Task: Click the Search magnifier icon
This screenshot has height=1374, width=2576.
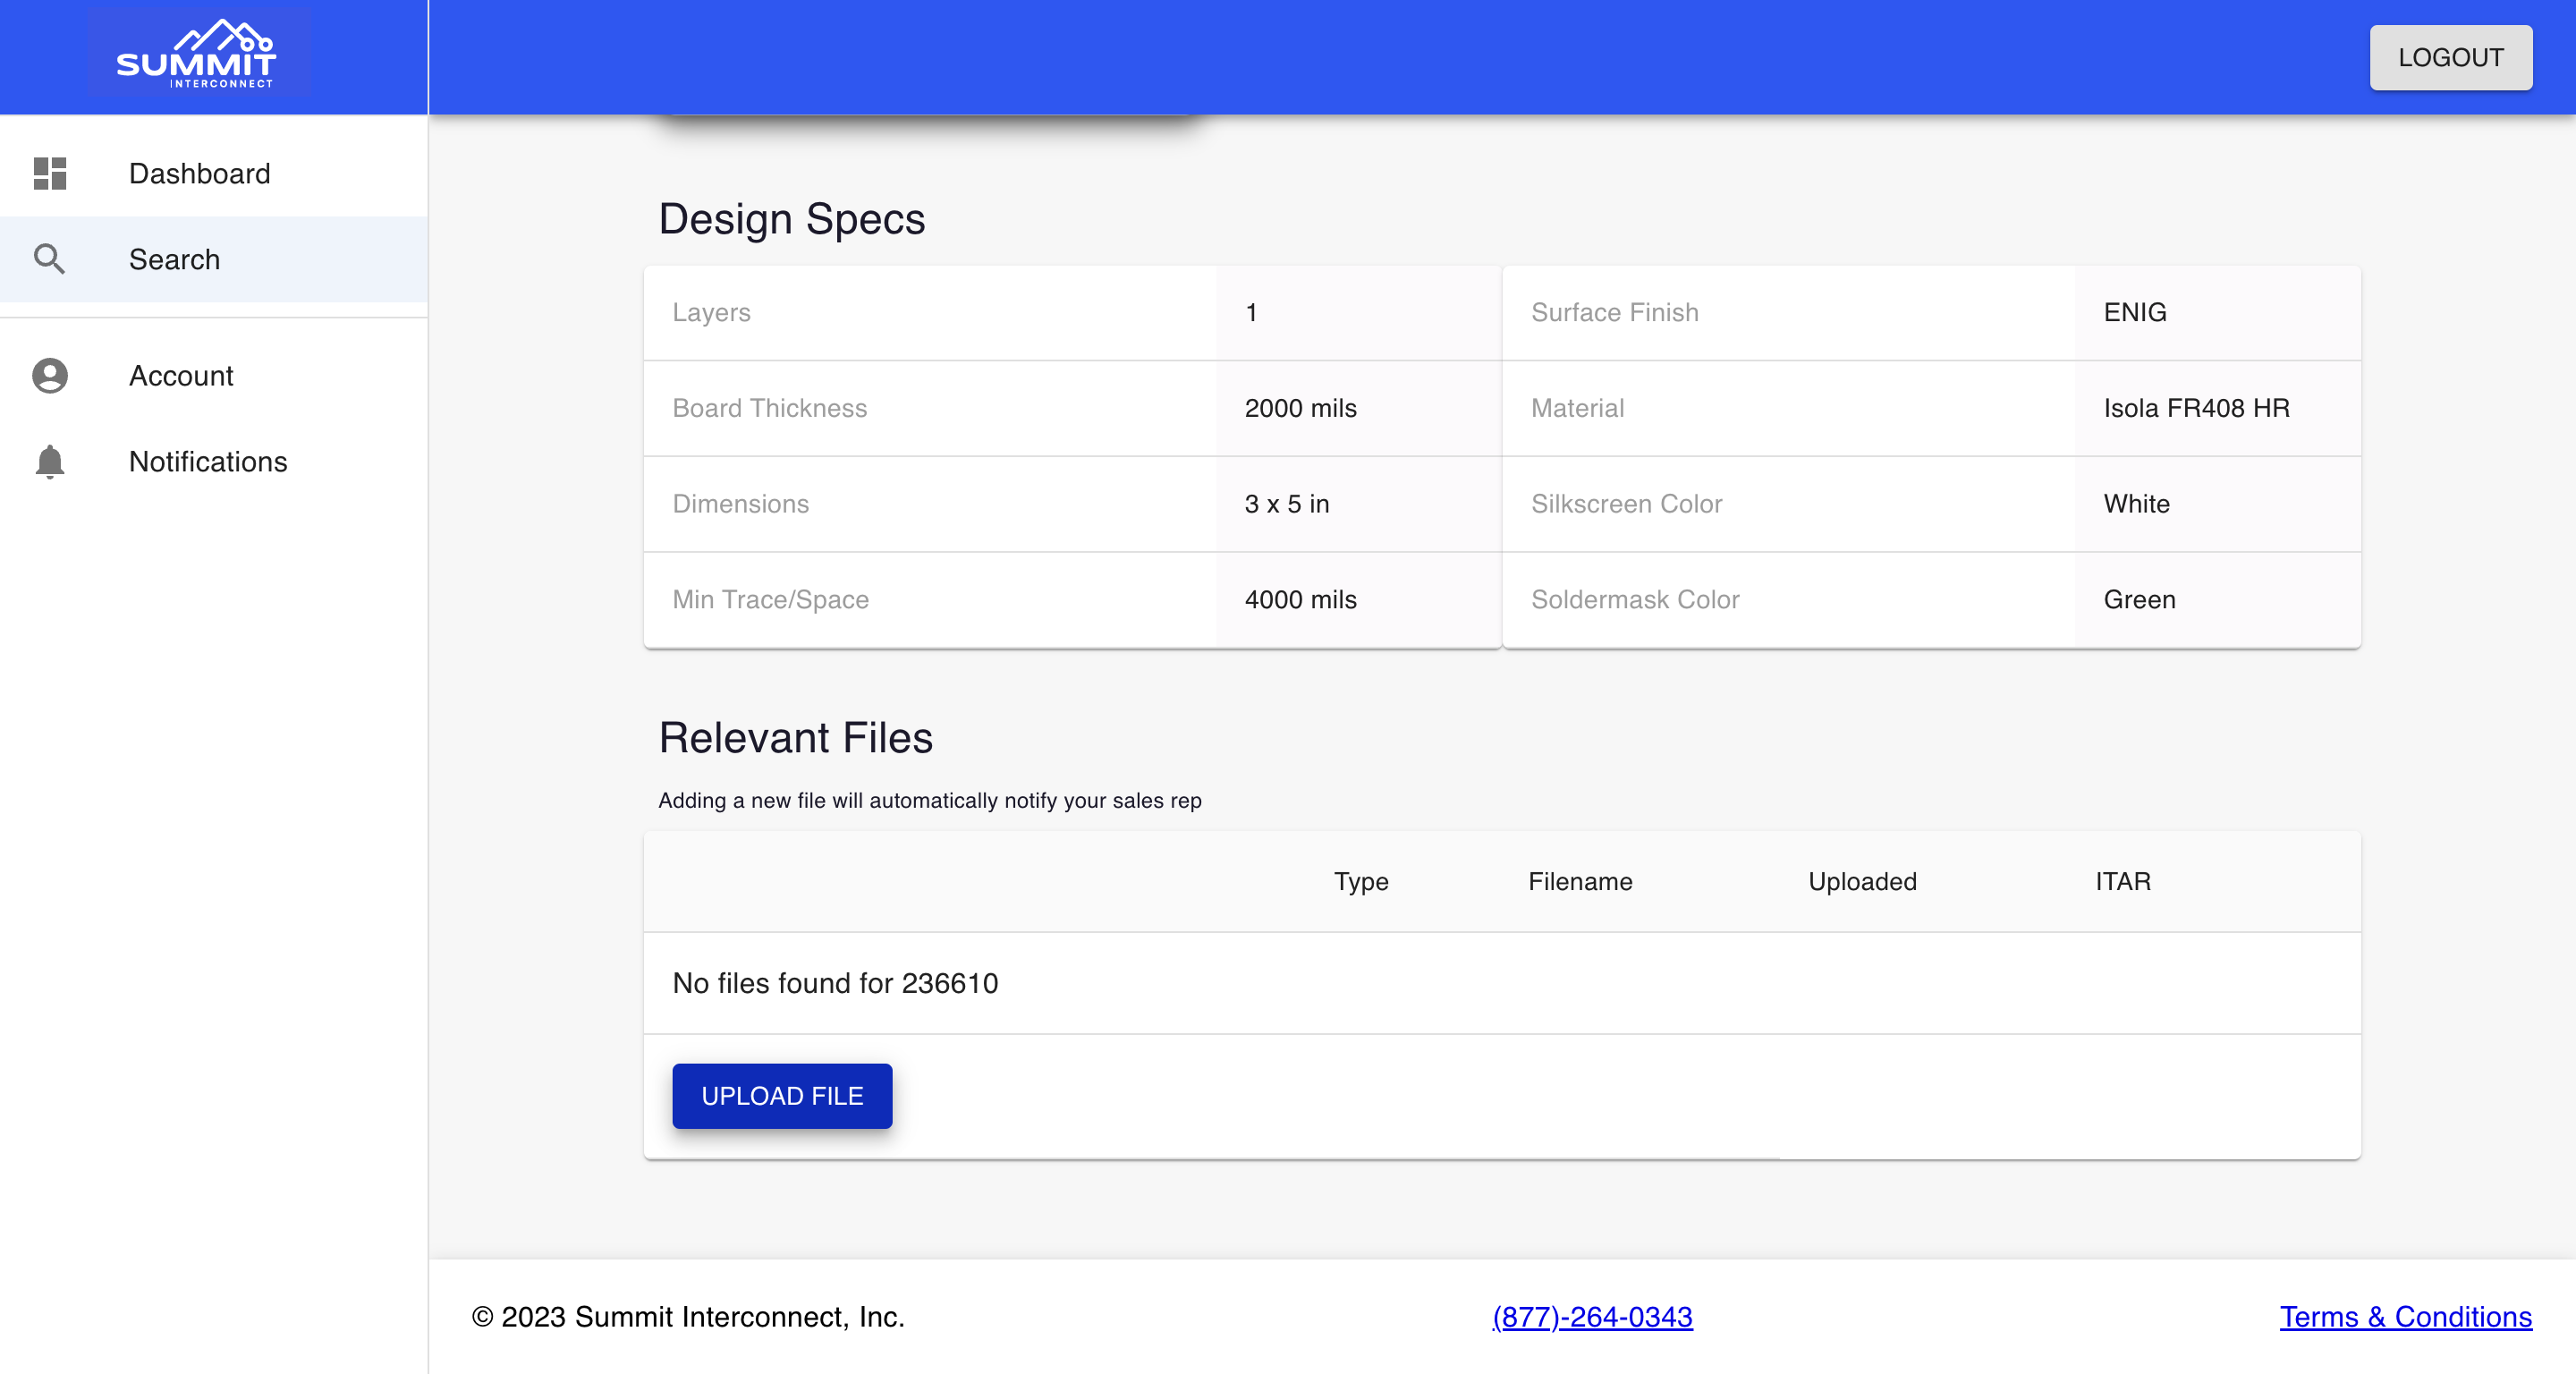Action: [50, 259]
